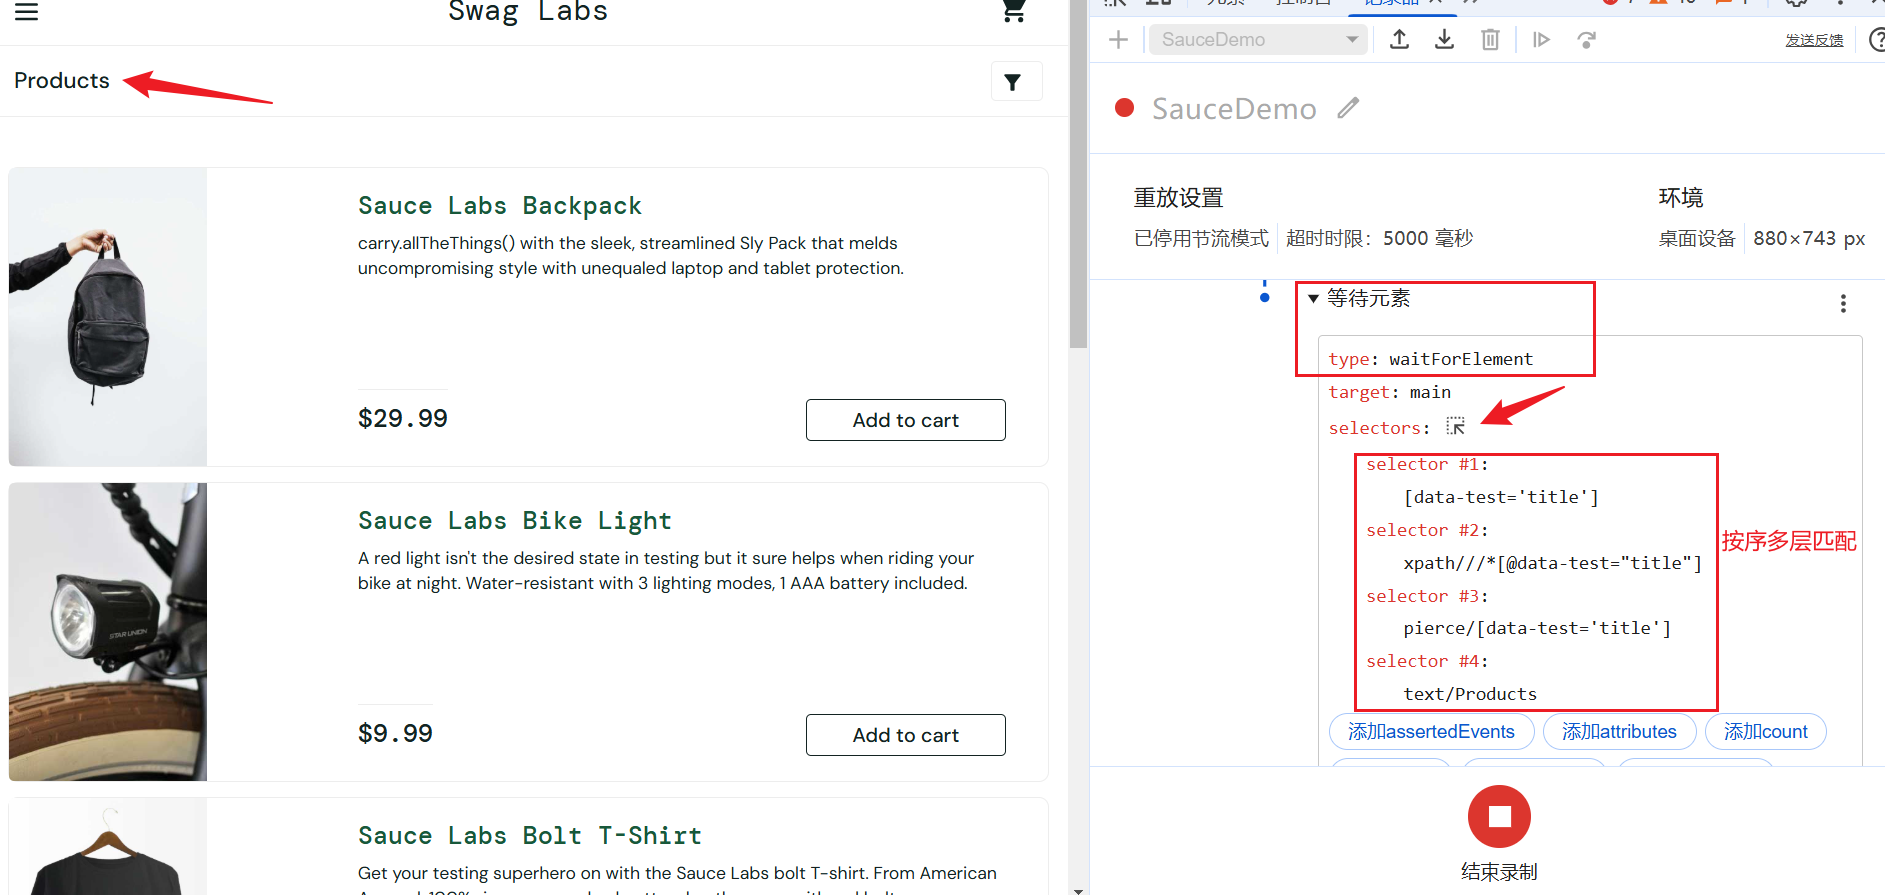Click the Sauce Labs Bike Light image
1885x895 pixels.
click(108, 632)
